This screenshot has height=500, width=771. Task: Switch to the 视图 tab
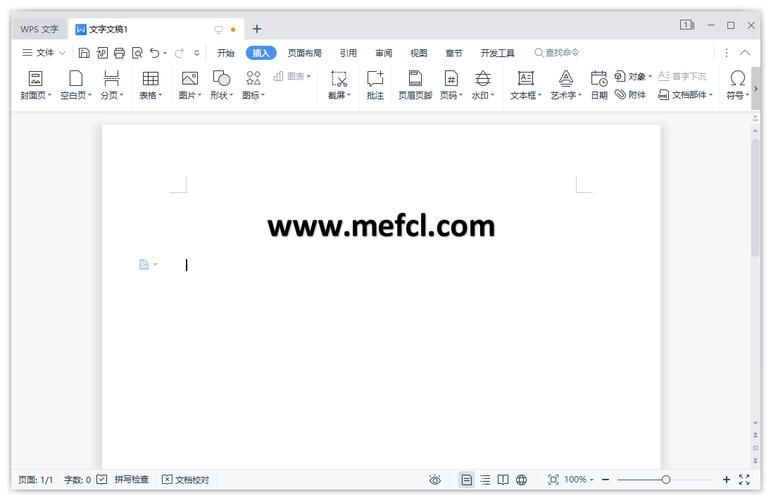(x=419, y=53)
